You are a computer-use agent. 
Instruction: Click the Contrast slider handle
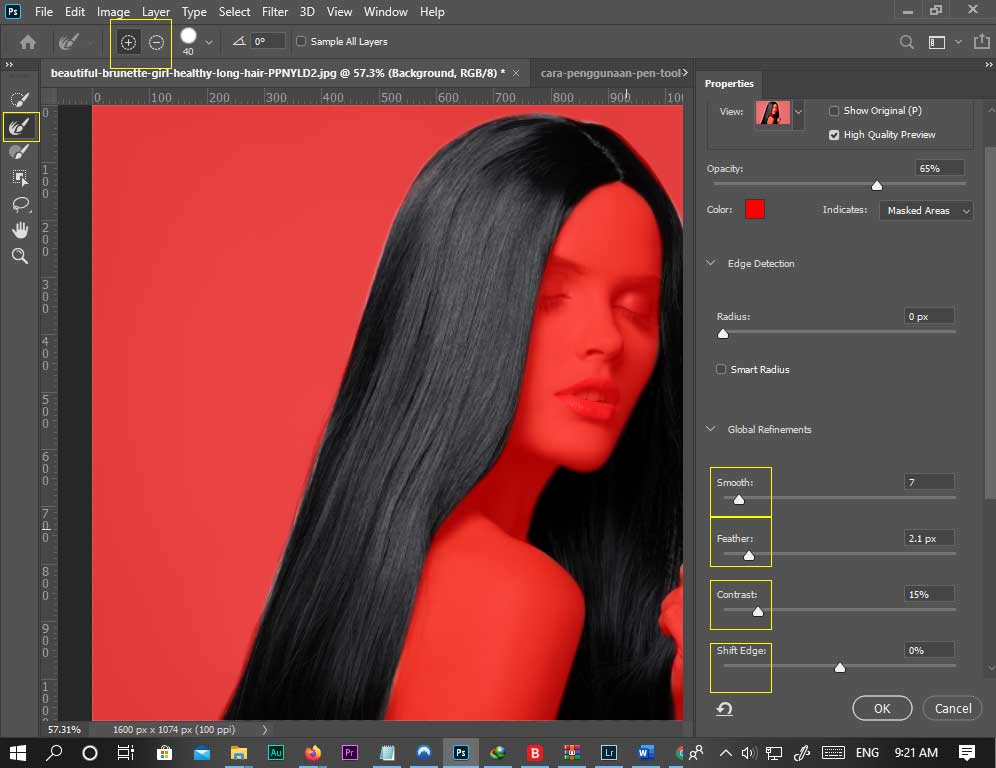(758, 611)
